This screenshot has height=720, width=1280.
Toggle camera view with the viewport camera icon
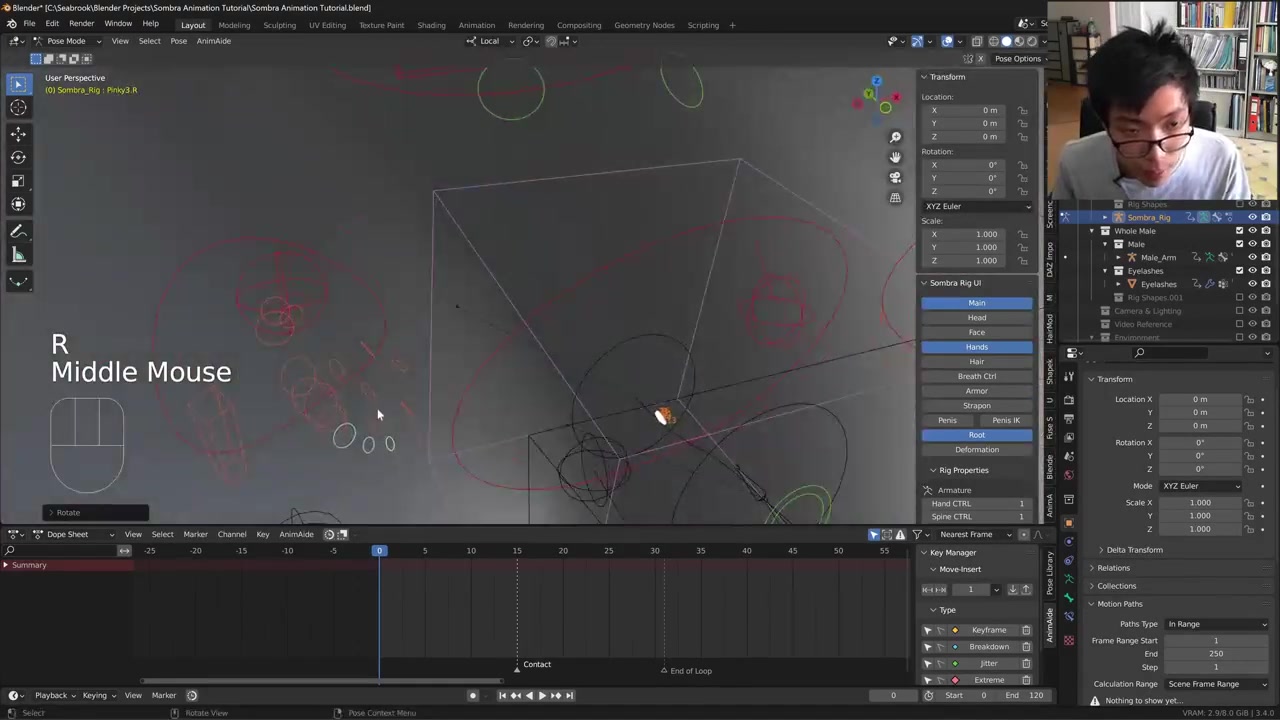click(x=895, y=177)
